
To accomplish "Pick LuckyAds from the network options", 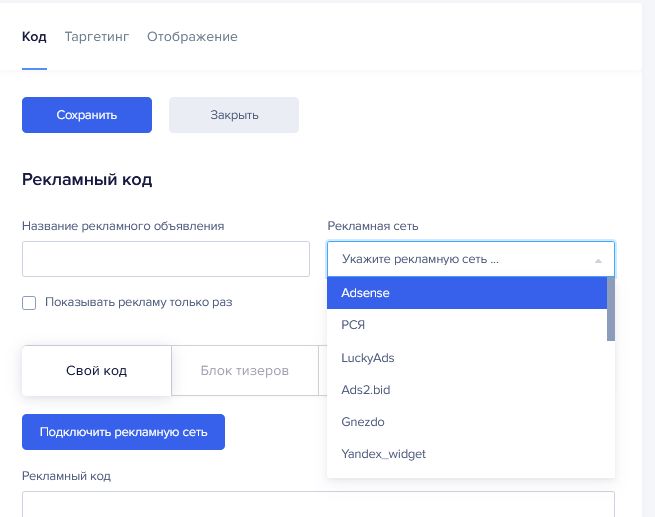I will [467, 357].
